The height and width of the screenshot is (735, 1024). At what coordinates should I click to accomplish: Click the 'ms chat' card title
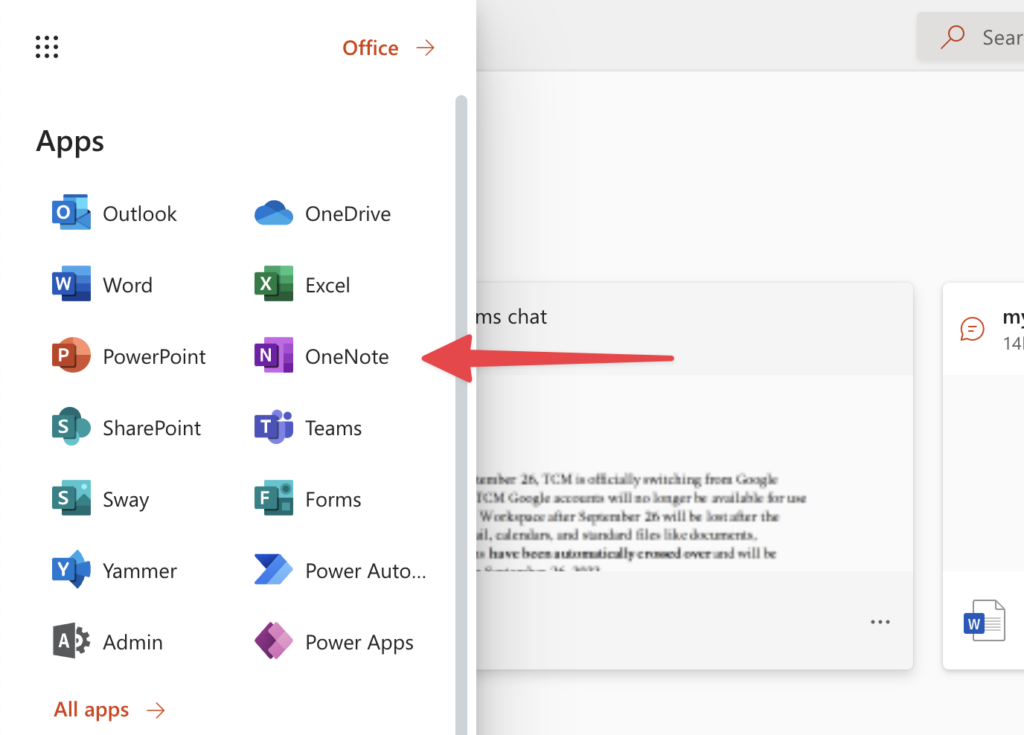[x=511, y=317]
